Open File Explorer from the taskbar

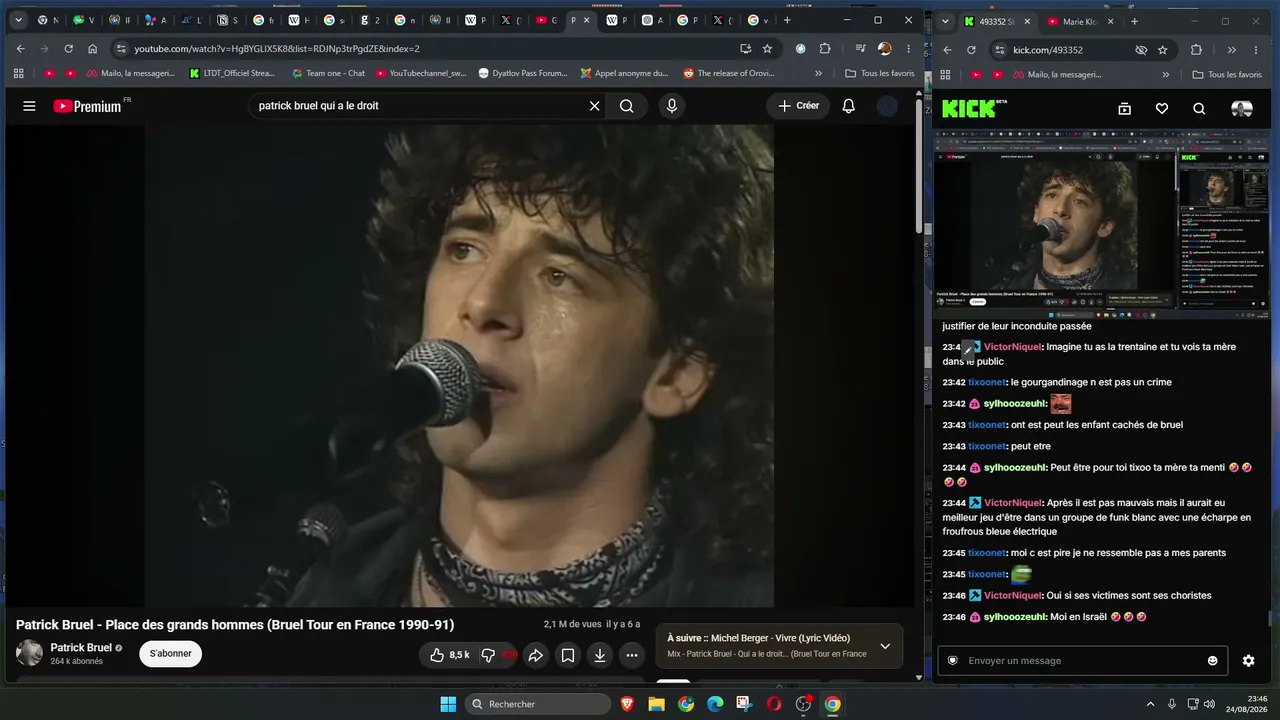click(656, 704)
